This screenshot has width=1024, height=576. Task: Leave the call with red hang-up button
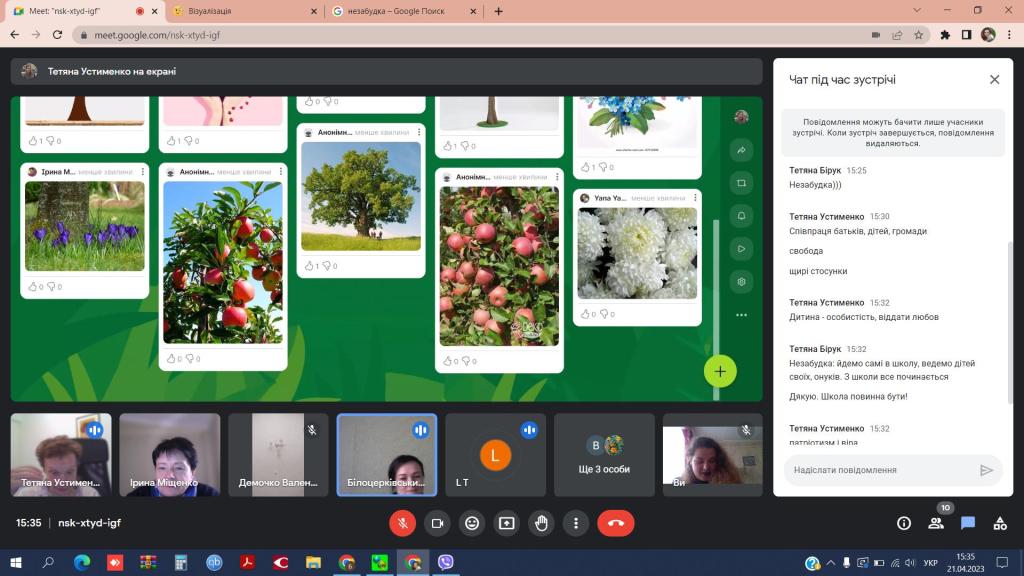coord(615,523)
